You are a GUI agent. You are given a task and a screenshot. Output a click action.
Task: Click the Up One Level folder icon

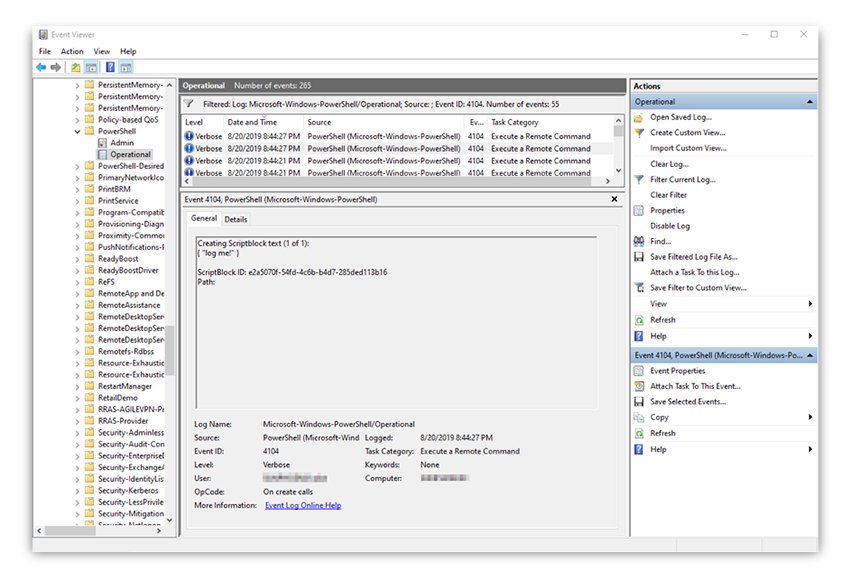point(76,67)
